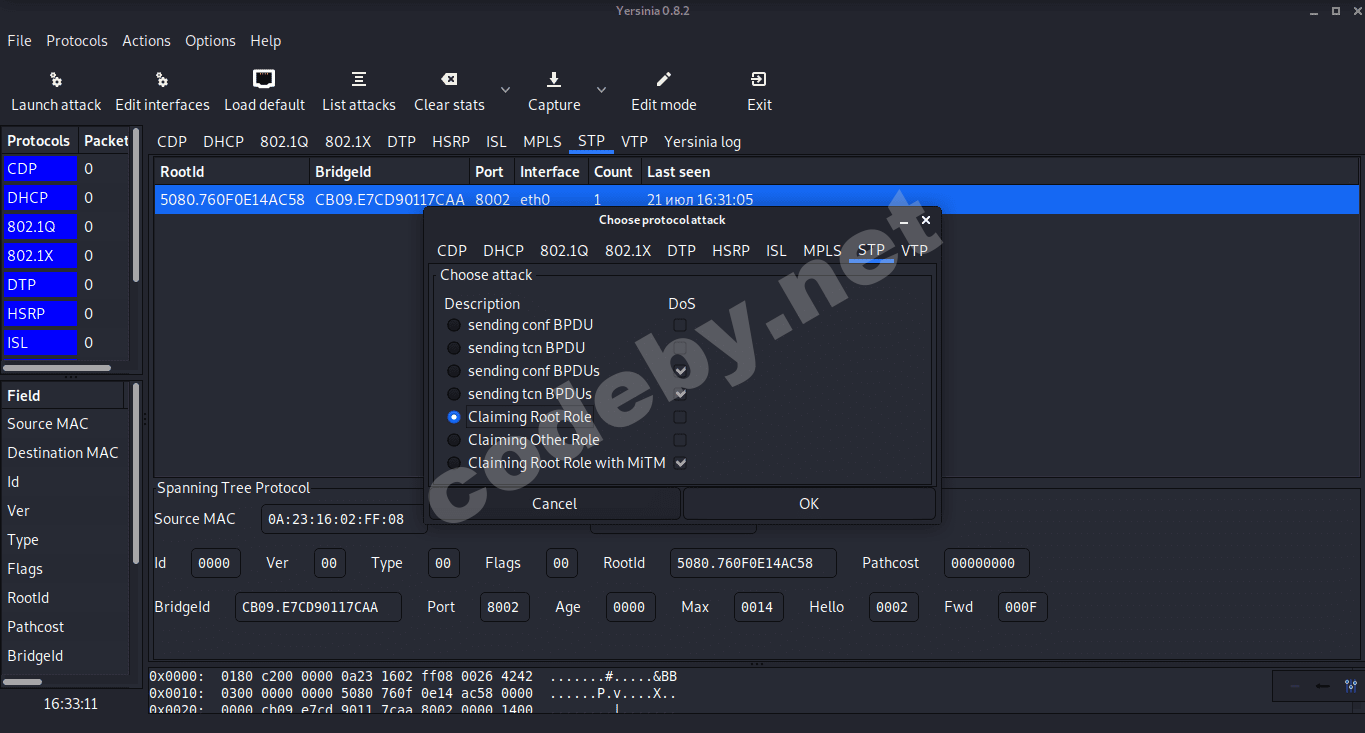Open the Protocols menu

[77, 41]
